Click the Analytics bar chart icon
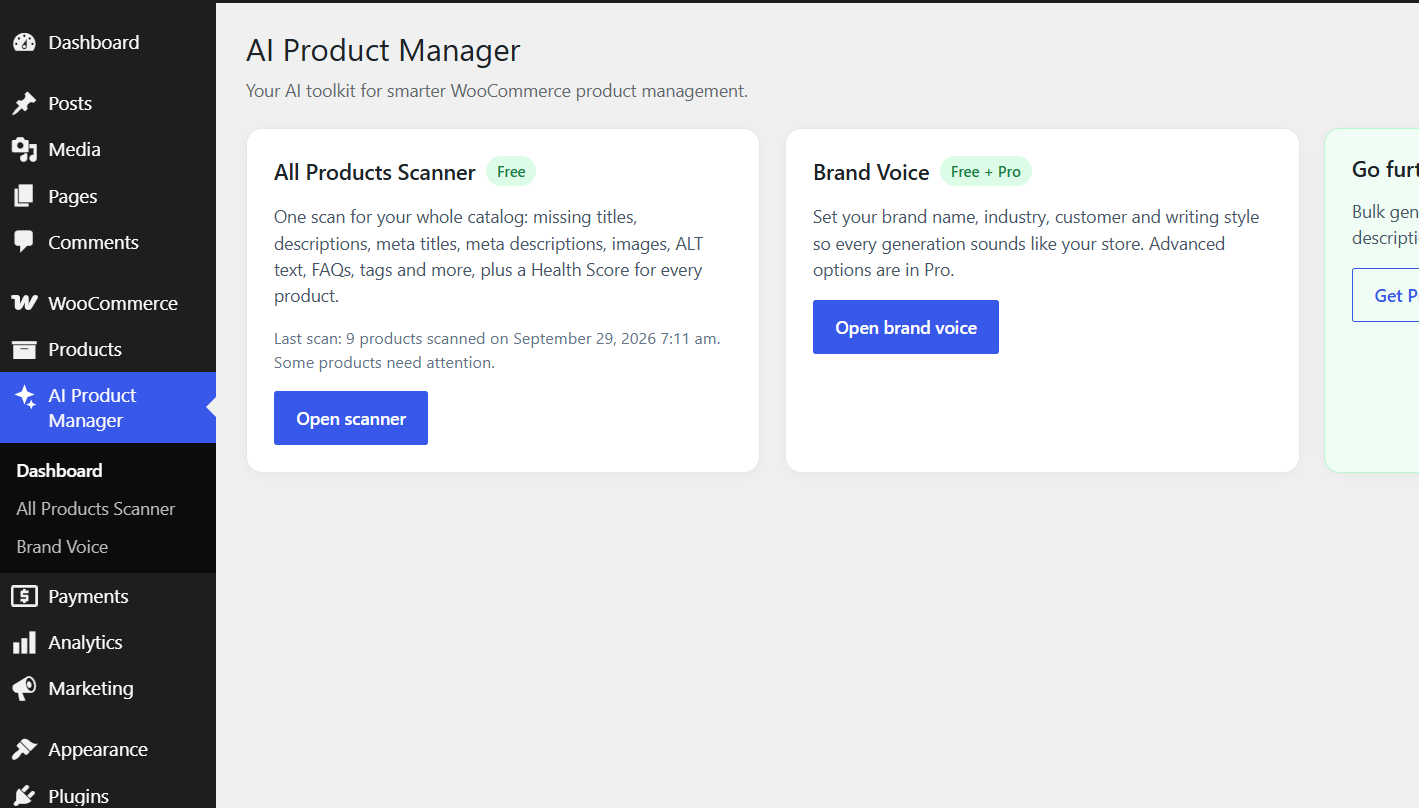 [24, 643]
